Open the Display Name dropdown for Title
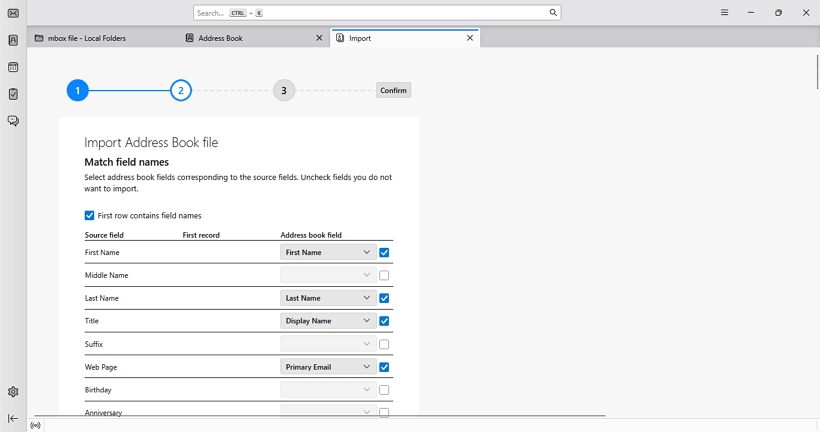This screenshot has width=820, height=432. point(328,321)
